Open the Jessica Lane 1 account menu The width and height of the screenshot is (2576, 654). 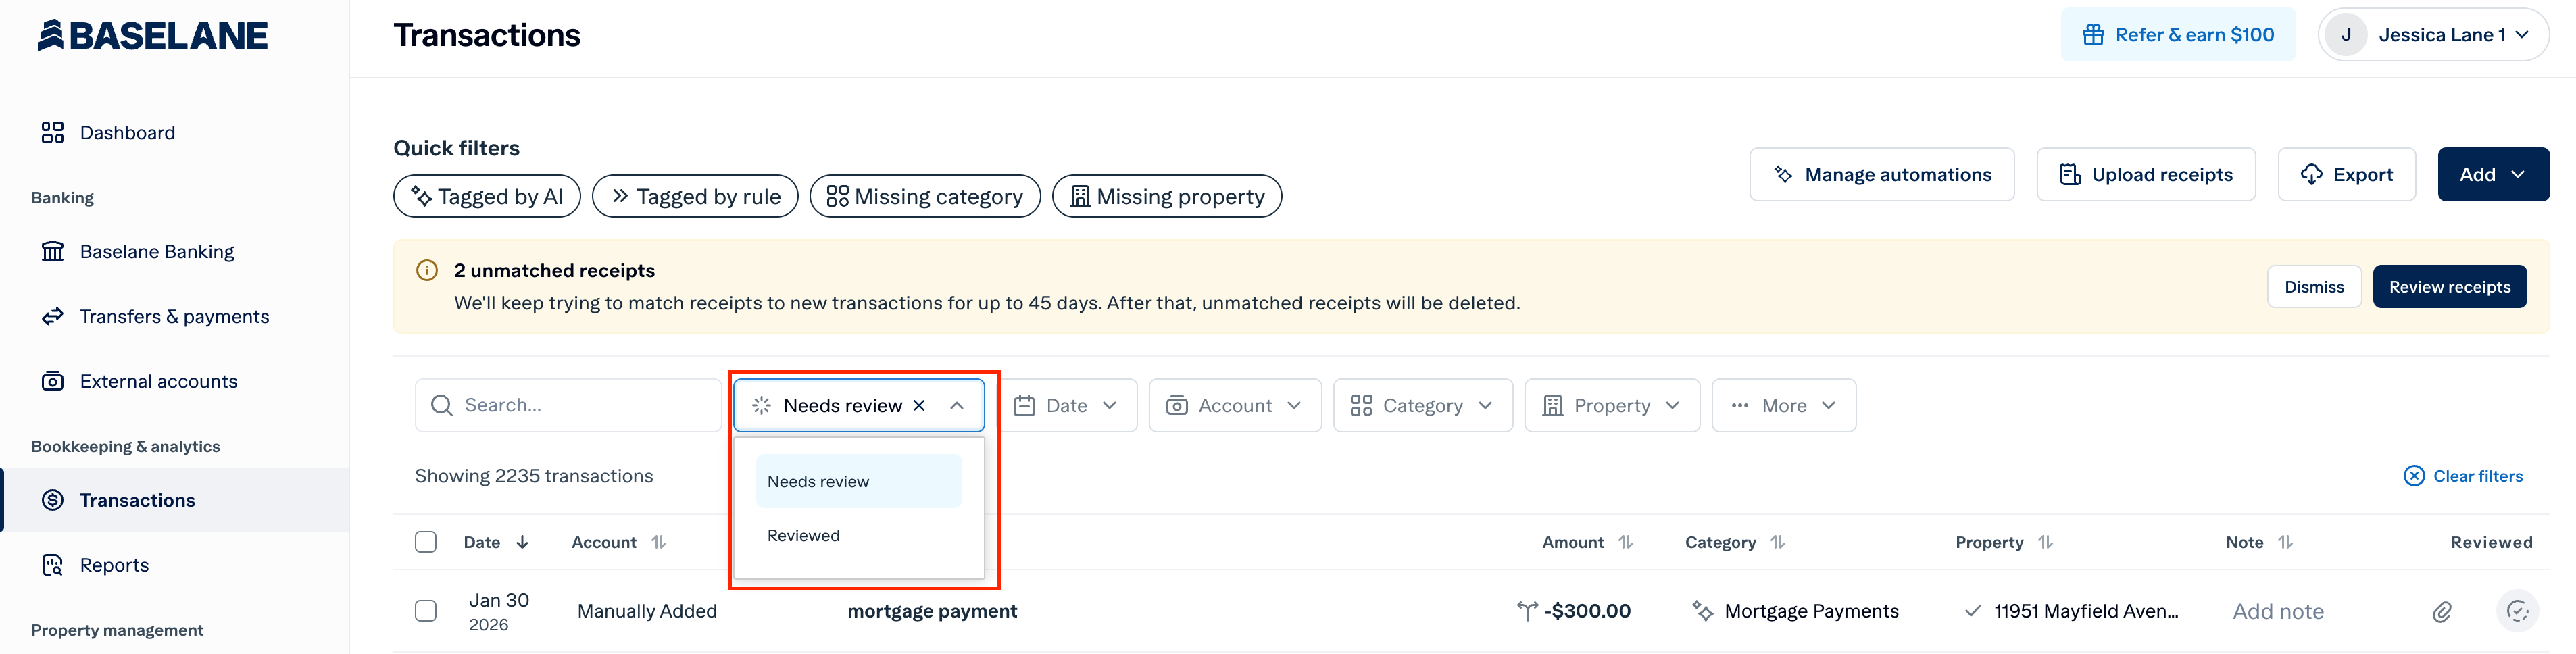2432,35
